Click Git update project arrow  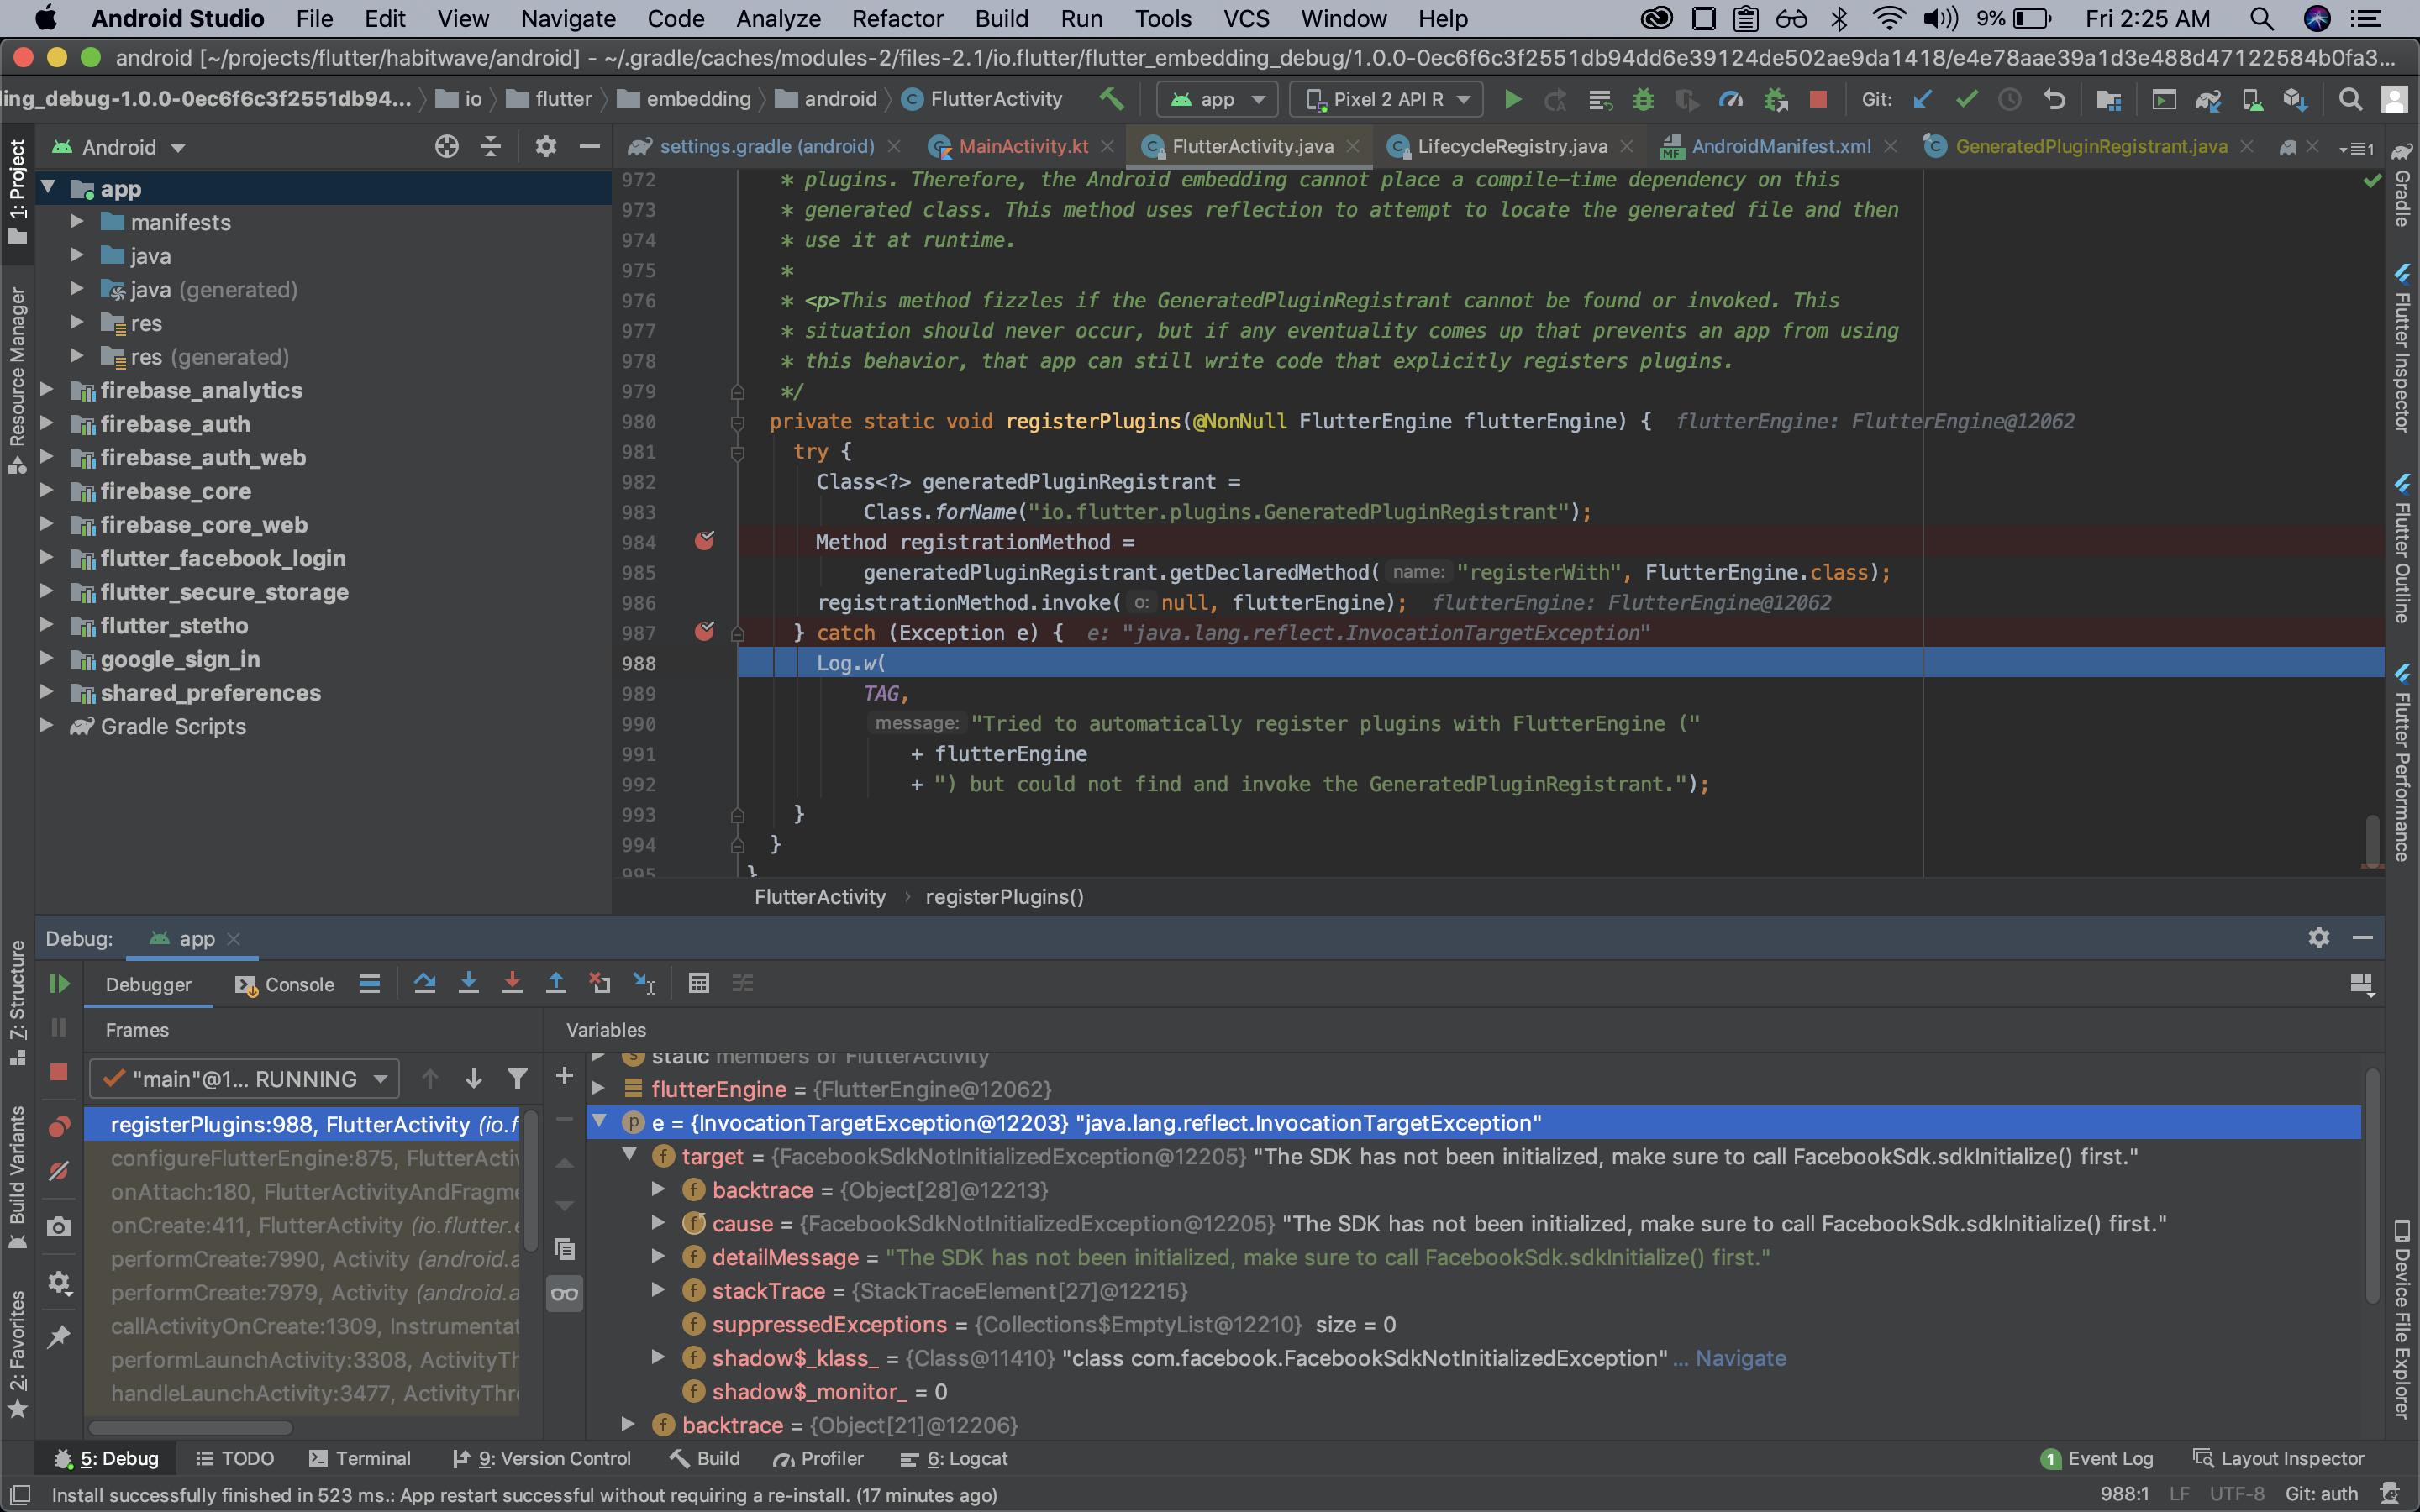pos(1922,99)
